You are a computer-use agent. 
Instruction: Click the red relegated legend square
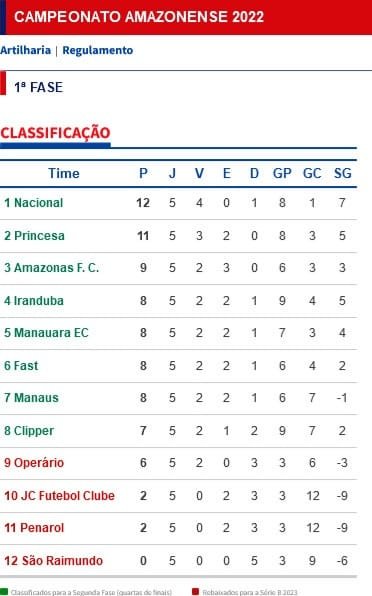tap(196, 592)
